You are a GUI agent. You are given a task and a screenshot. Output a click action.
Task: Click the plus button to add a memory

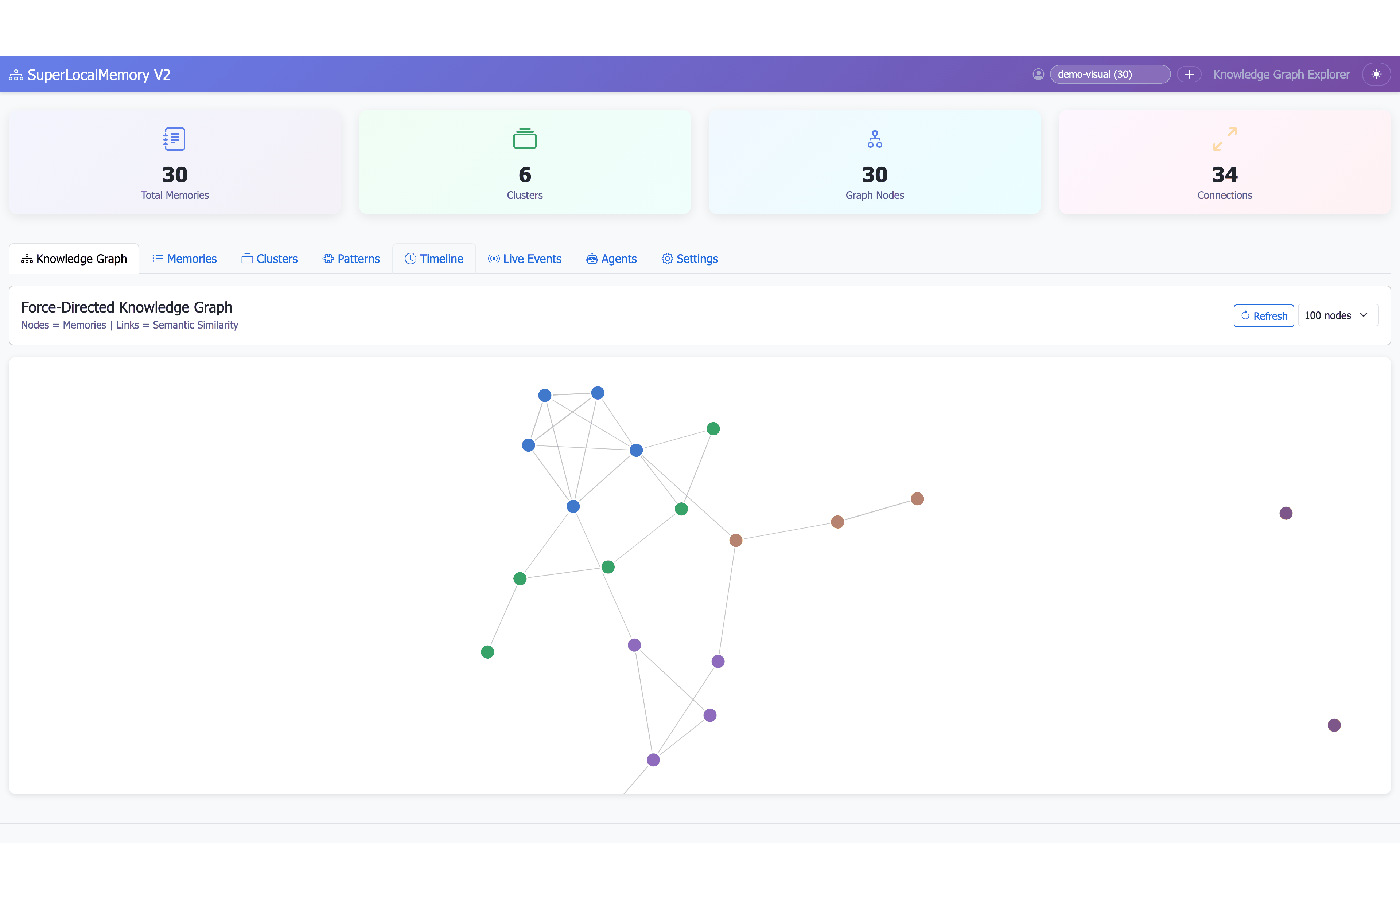(x=1189, y=74)
